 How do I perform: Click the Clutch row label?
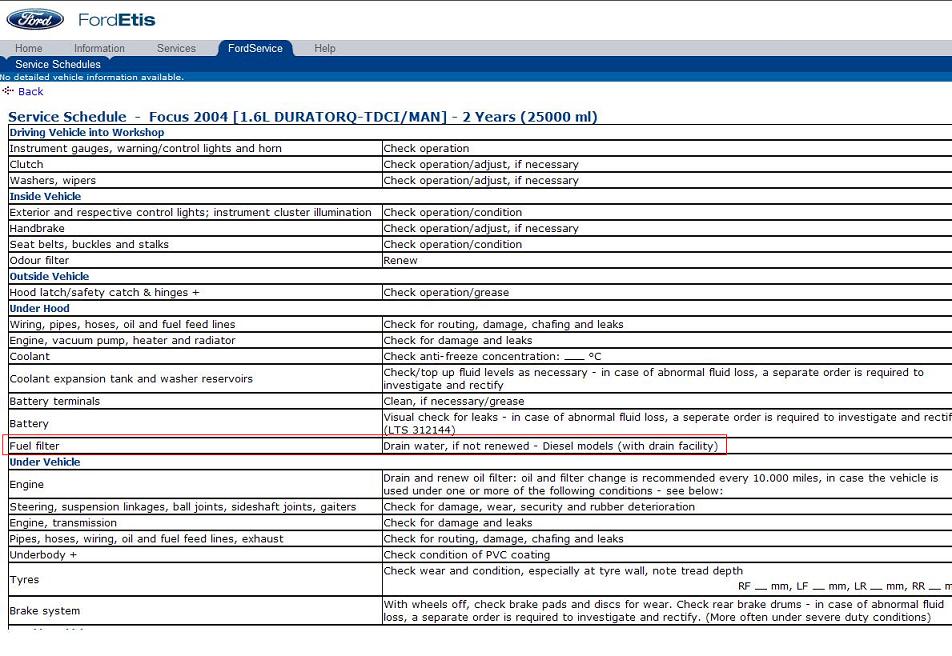(x=27, y=164)
